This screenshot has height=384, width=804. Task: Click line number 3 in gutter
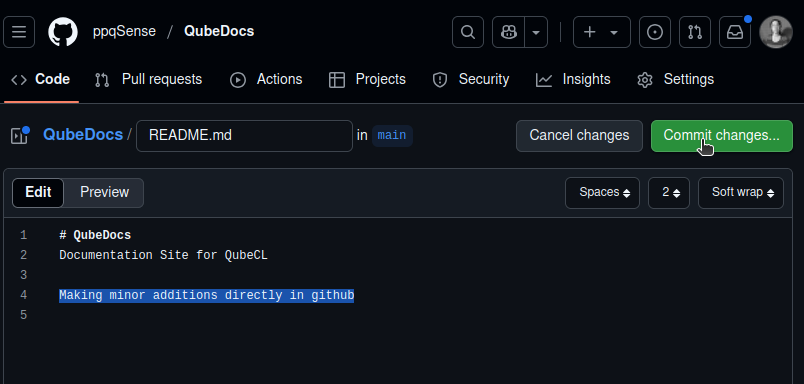click(23, 275)
